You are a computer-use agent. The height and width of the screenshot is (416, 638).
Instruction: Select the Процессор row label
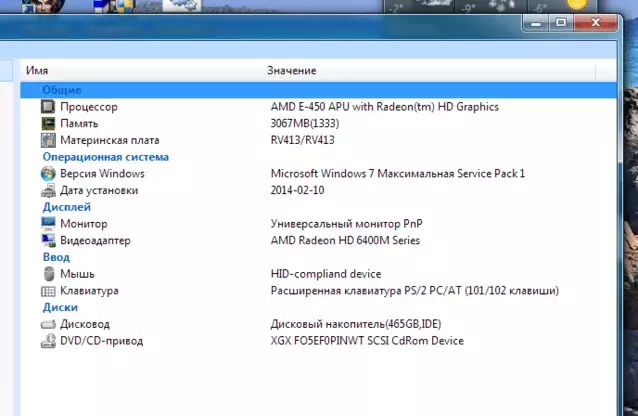tap(89, 107)
